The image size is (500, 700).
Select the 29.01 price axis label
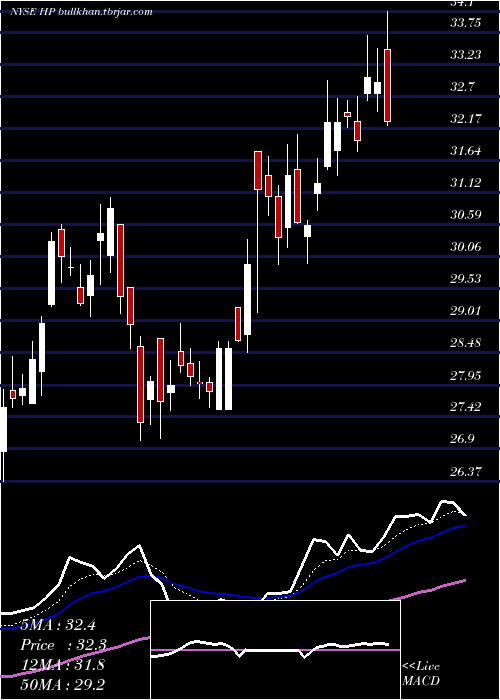click(466, 311)
